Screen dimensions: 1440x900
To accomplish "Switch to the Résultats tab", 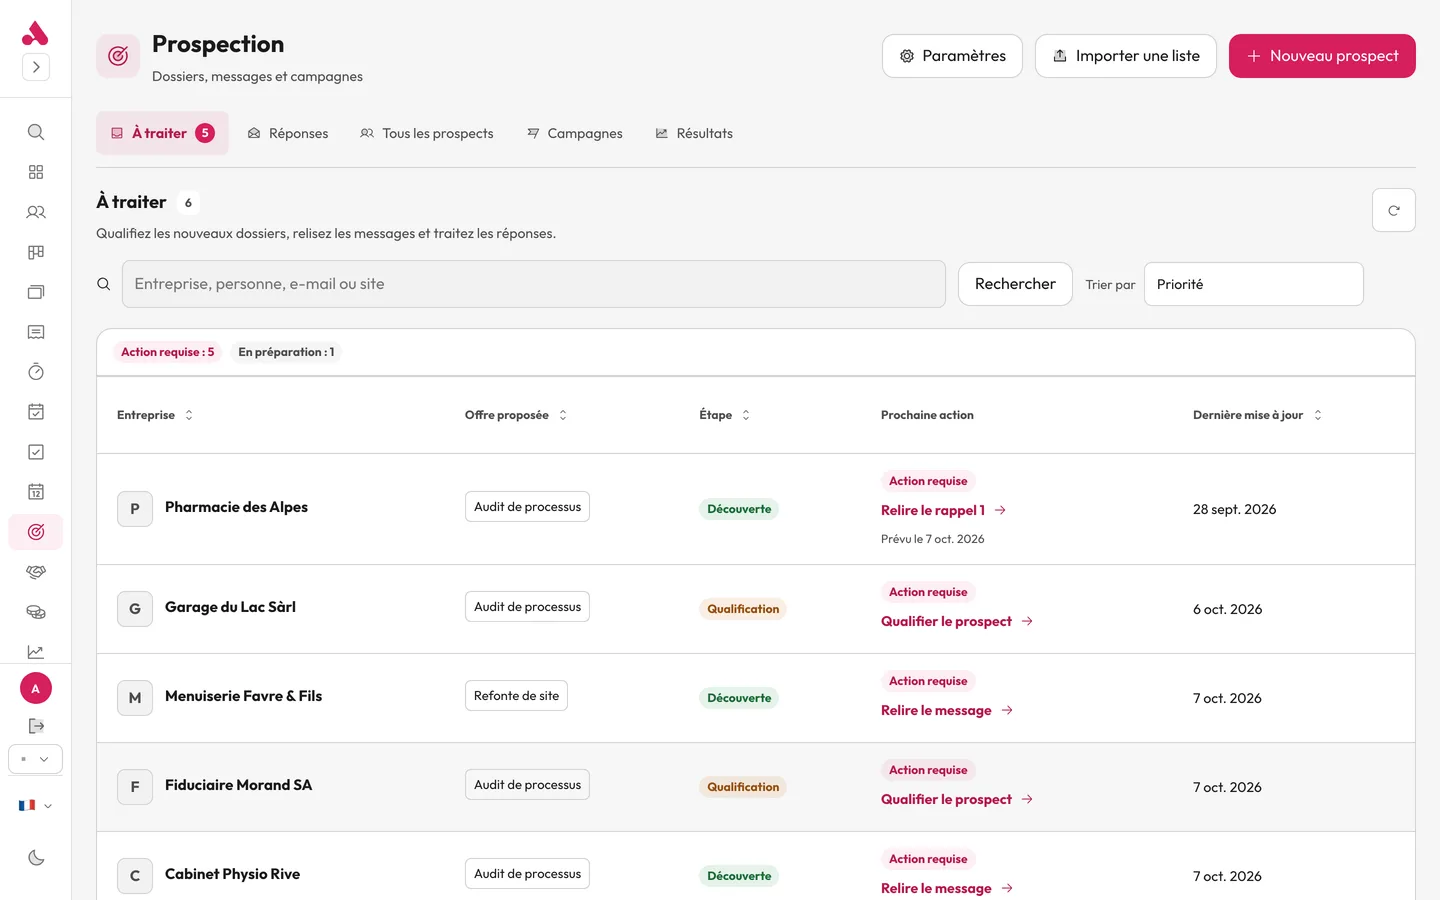I will [x=694, y=133].
